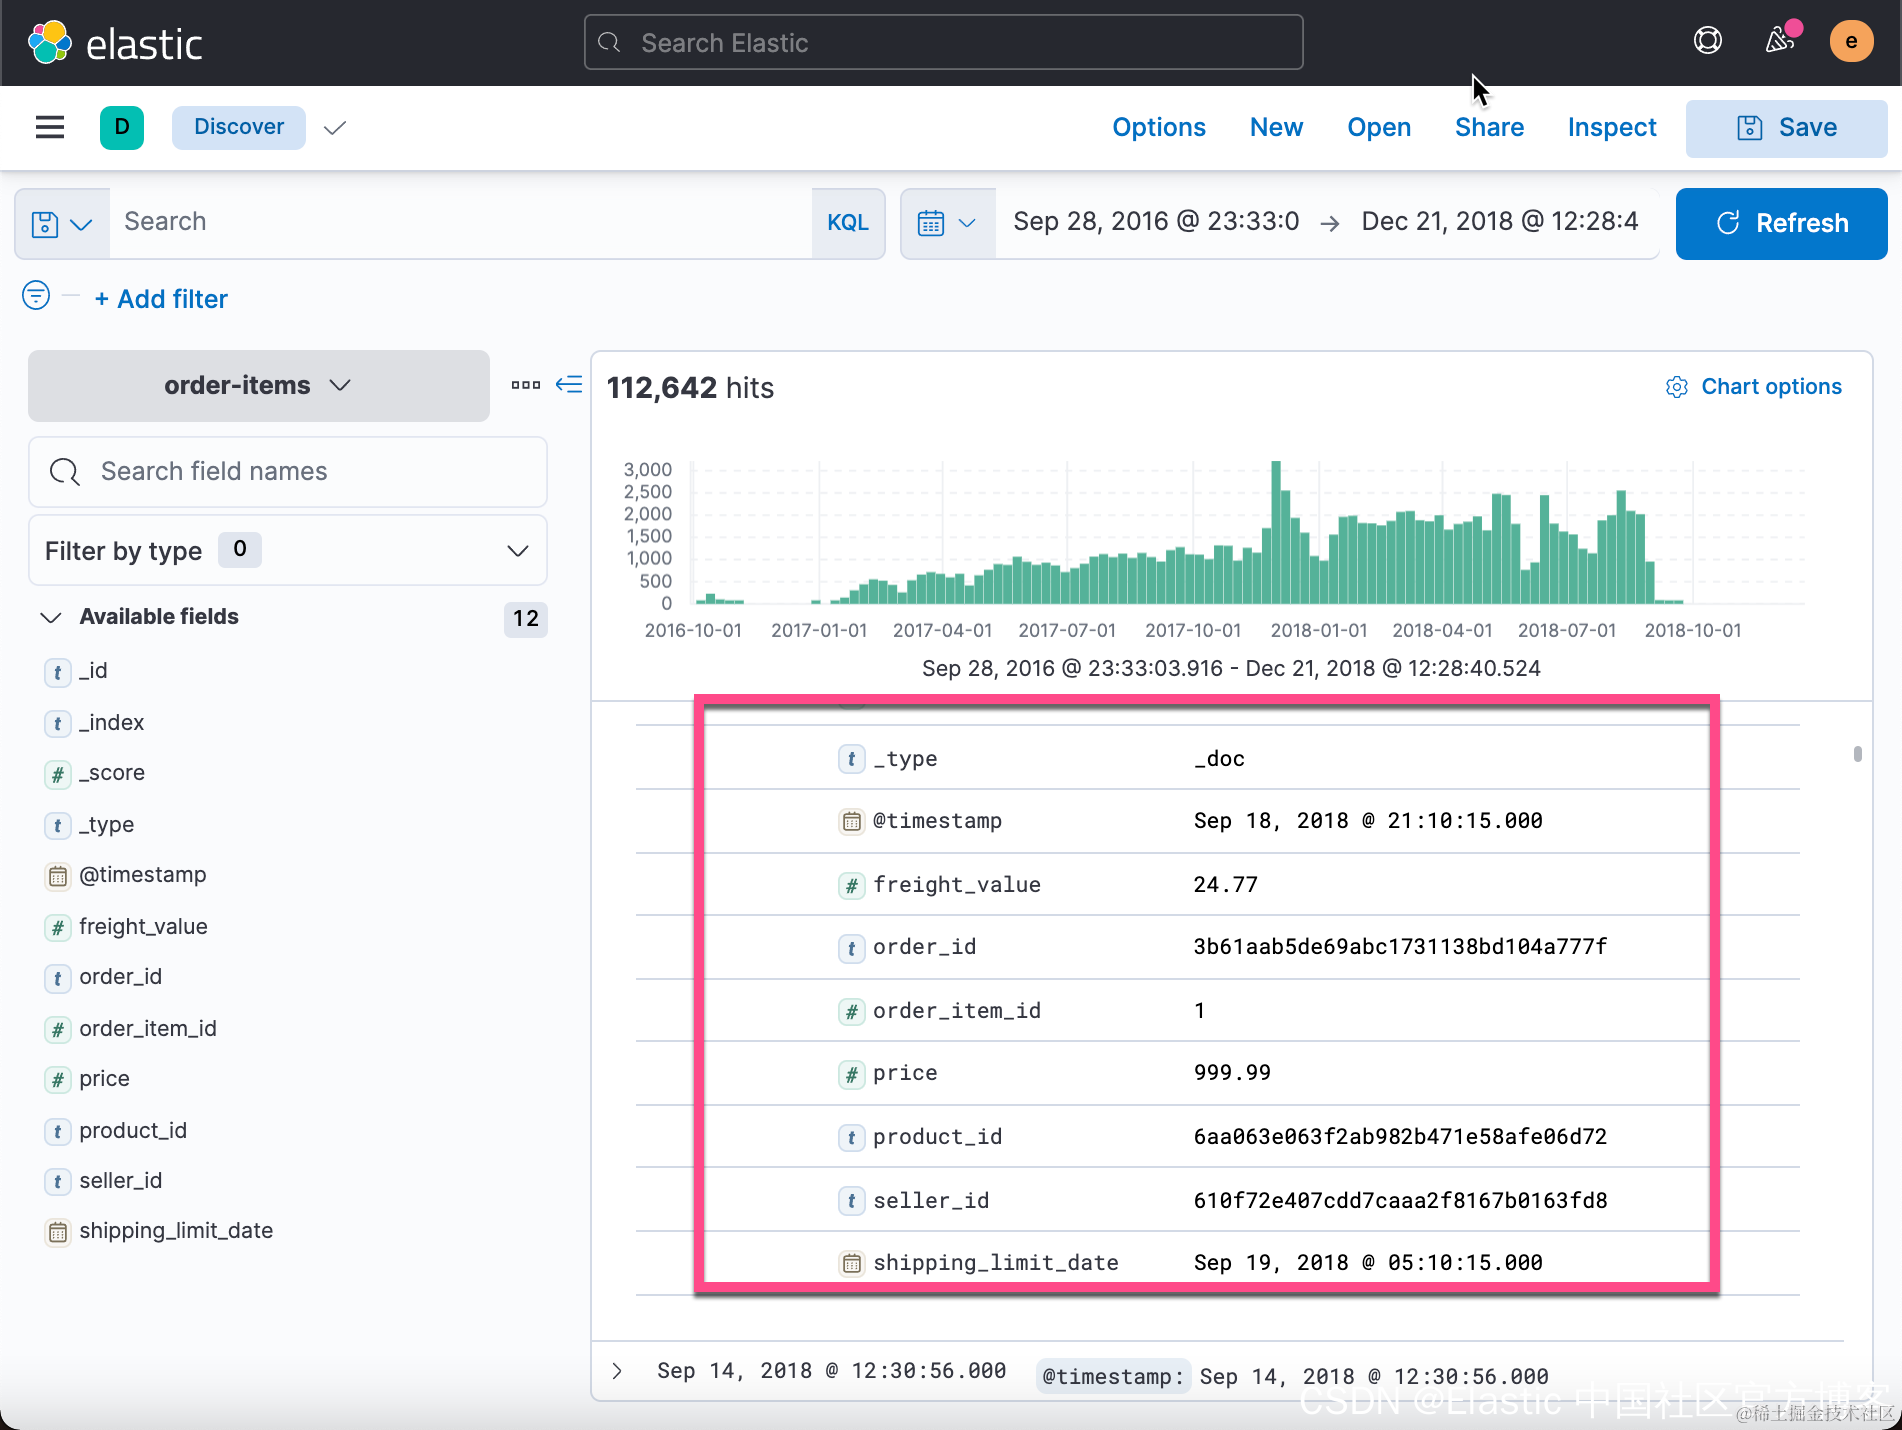The image size is (1902, 1430).
Task: Click the freight_value 24.77 cell
Action: tap(1225, 885)
